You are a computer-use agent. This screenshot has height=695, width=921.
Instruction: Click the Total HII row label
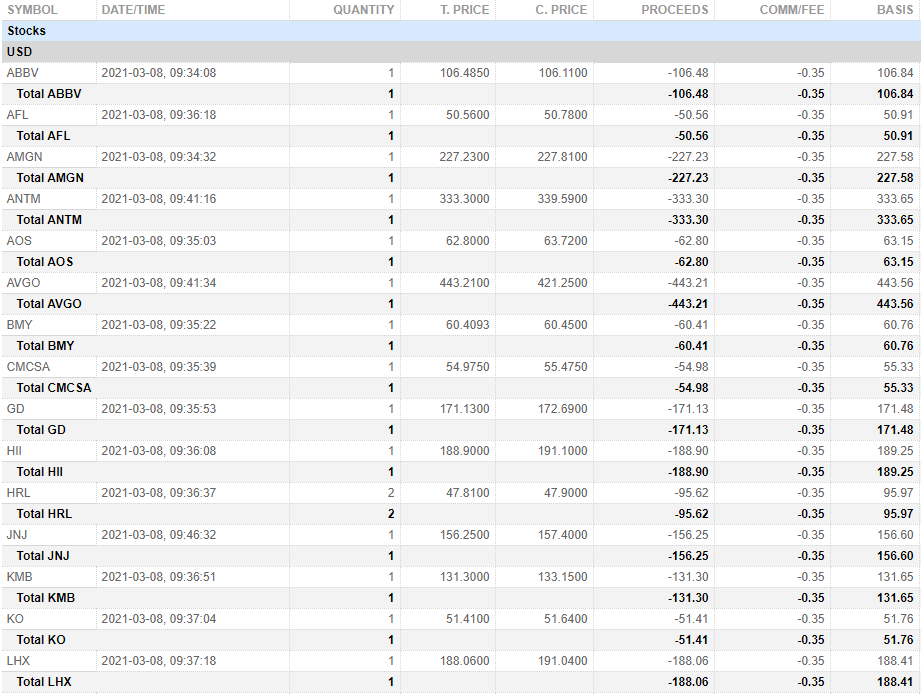tap(39, 472)
